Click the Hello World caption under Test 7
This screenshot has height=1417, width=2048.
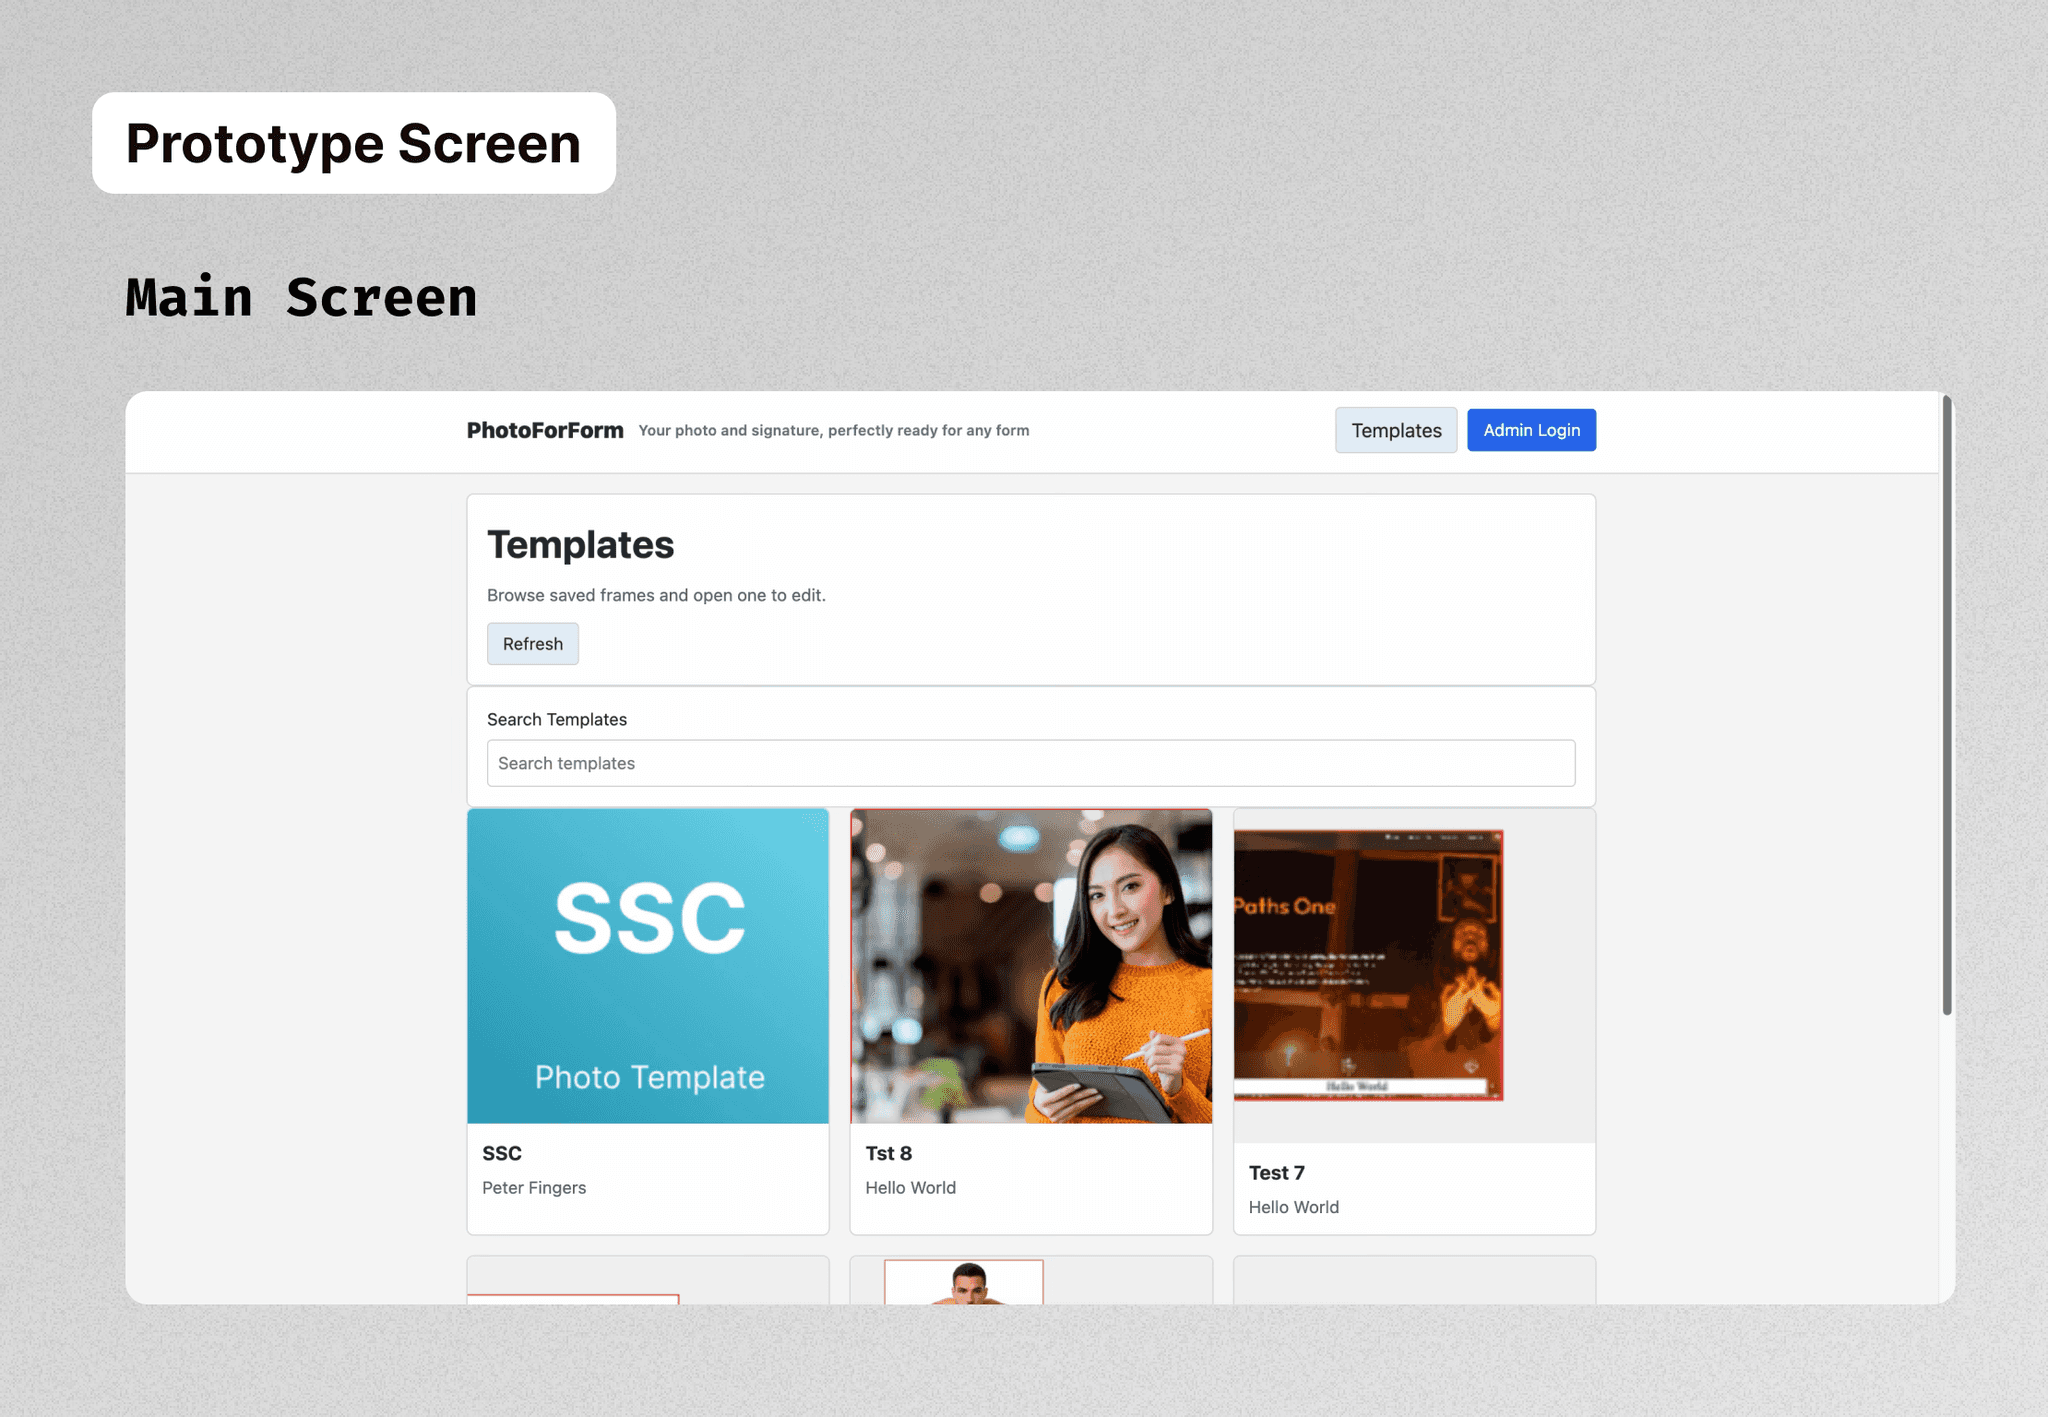[x=1293, y=1207]
